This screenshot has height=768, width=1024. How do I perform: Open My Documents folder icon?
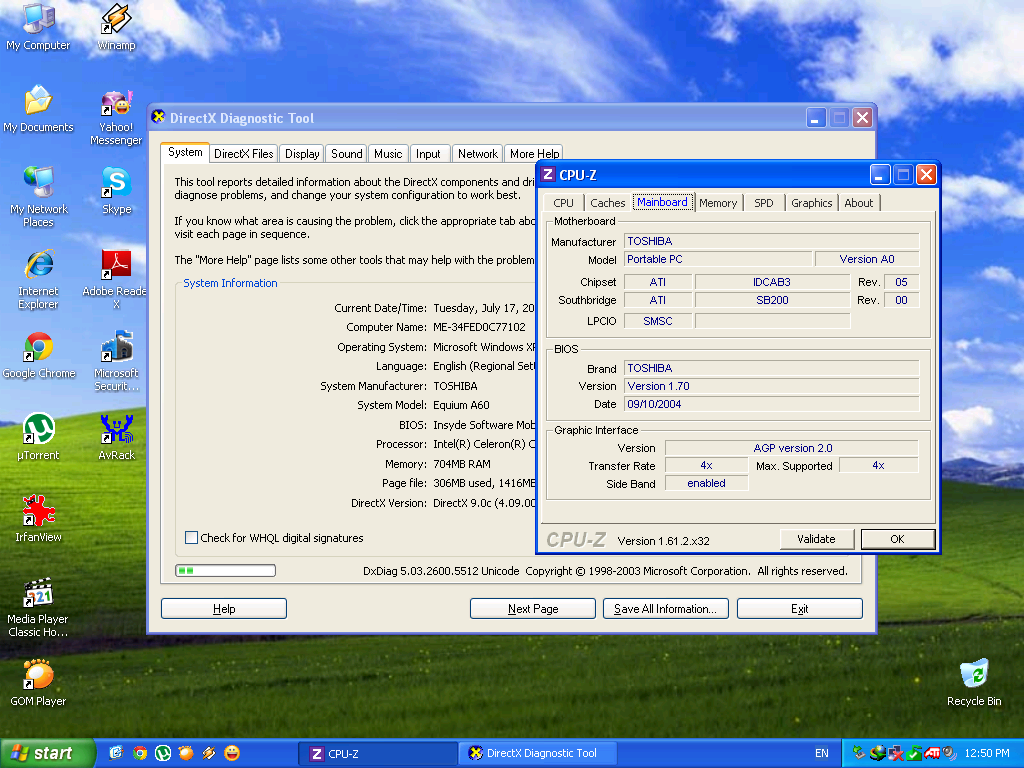[x=38, y=108]
